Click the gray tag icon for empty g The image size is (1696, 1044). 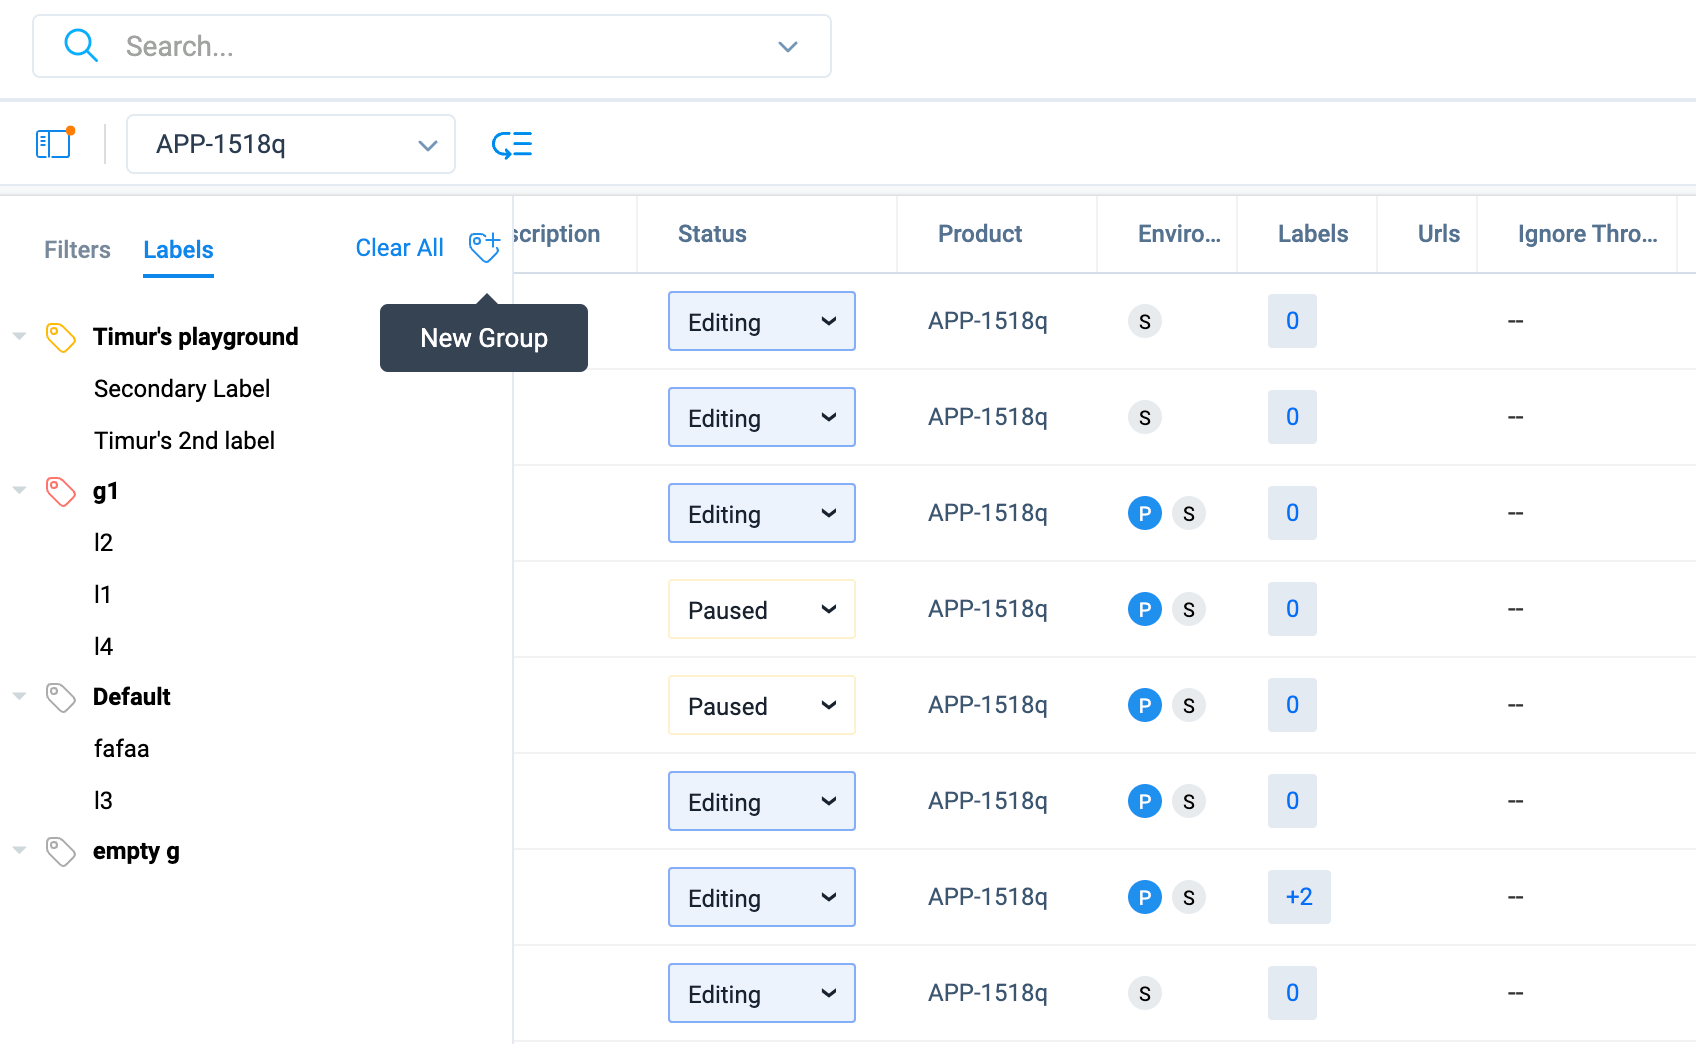click(61, 851)
